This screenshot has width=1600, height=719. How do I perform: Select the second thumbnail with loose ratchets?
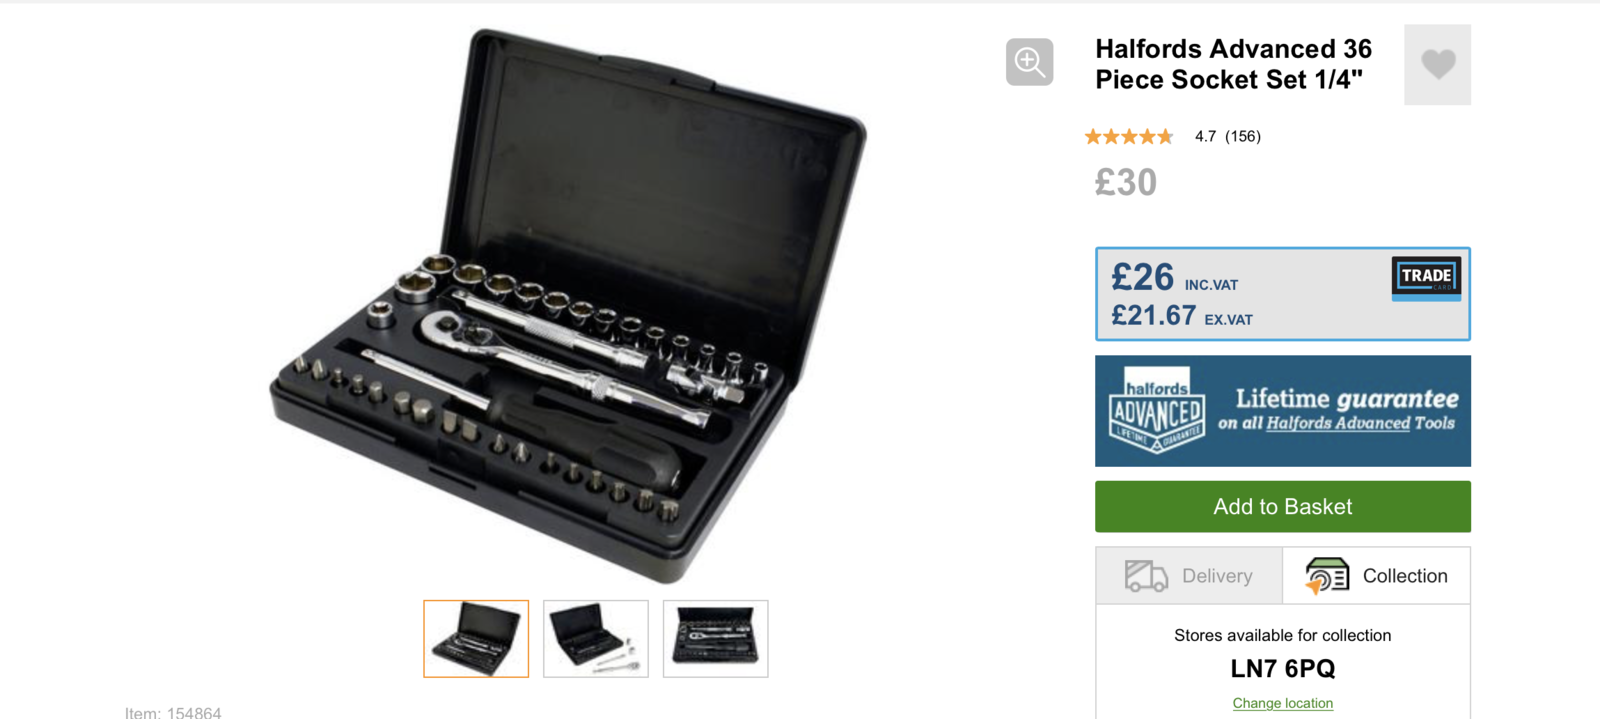pyautogui.click(x=596, y=639)
